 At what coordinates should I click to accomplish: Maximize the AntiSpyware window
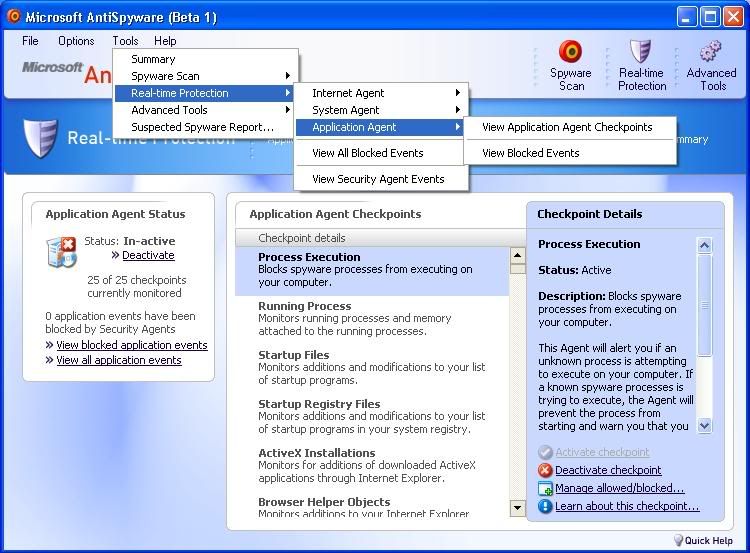[711, 17]
